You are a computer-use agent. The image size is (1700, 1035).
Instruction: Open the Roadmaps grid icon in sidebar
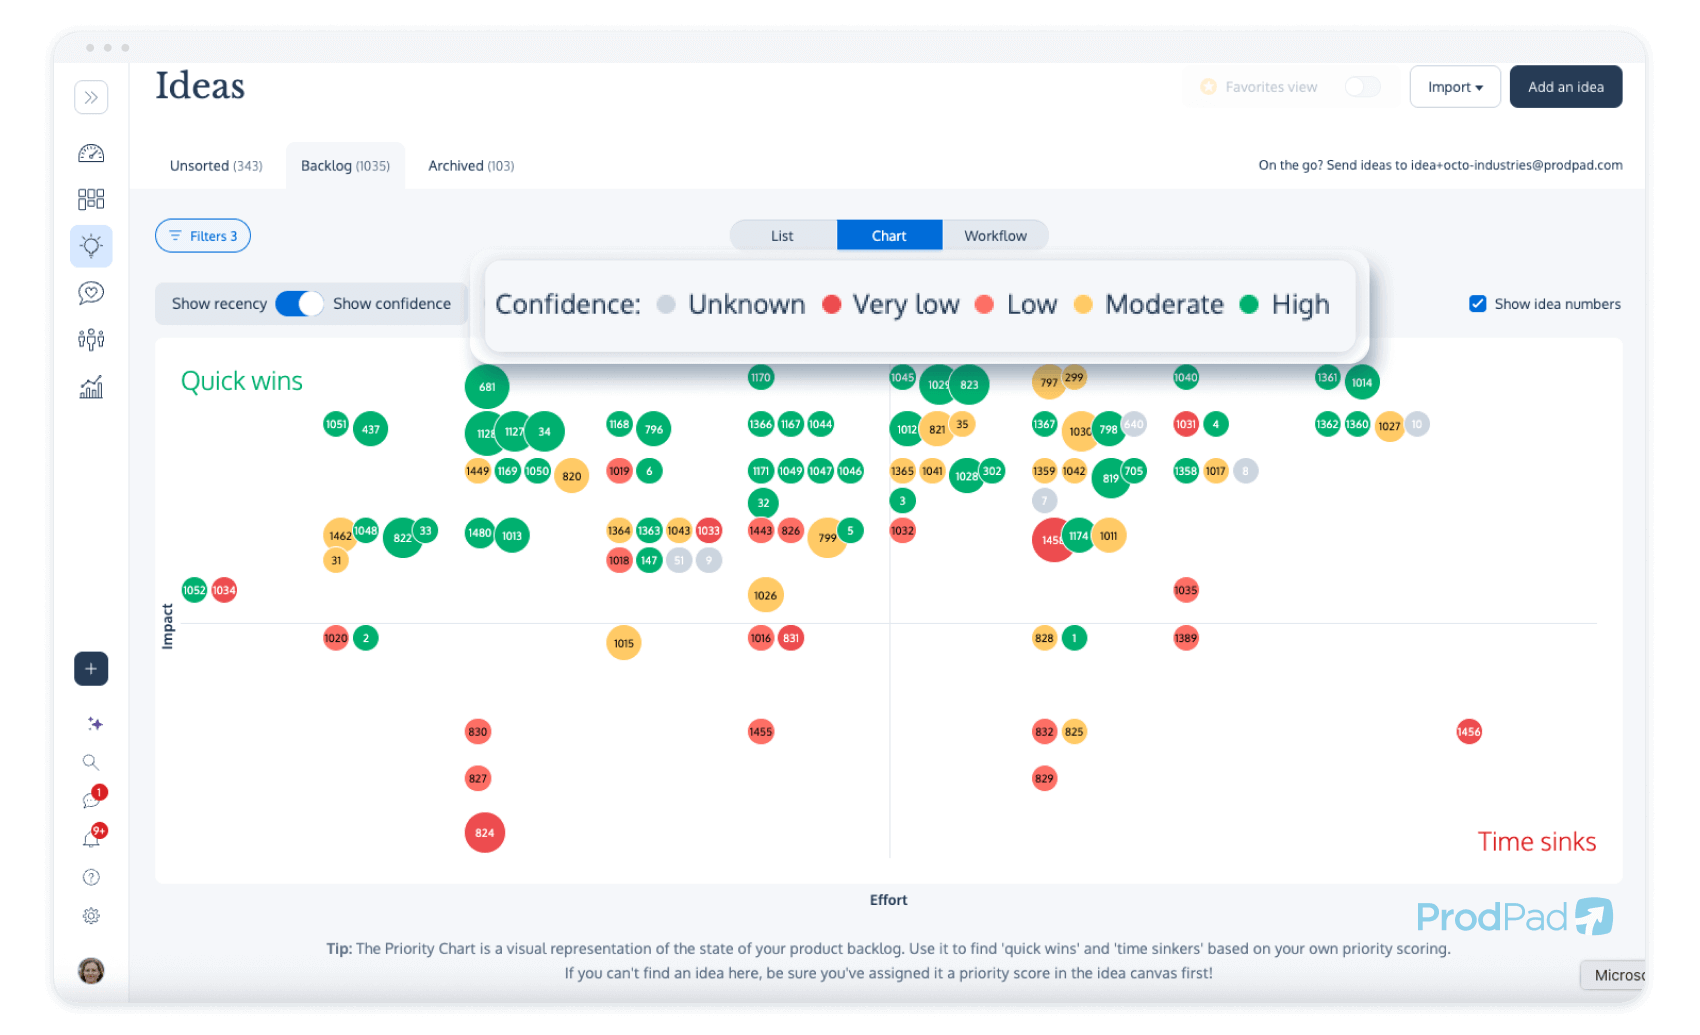(91, 198)
